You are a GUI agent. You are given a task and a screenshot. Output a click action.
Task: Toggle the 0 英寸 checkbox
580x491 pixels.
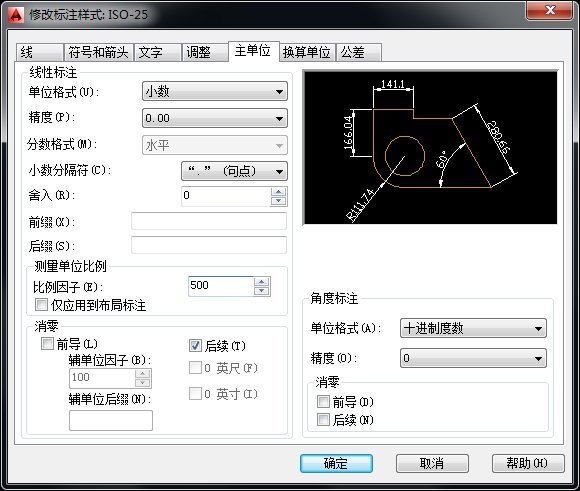[x=195, y=393]
